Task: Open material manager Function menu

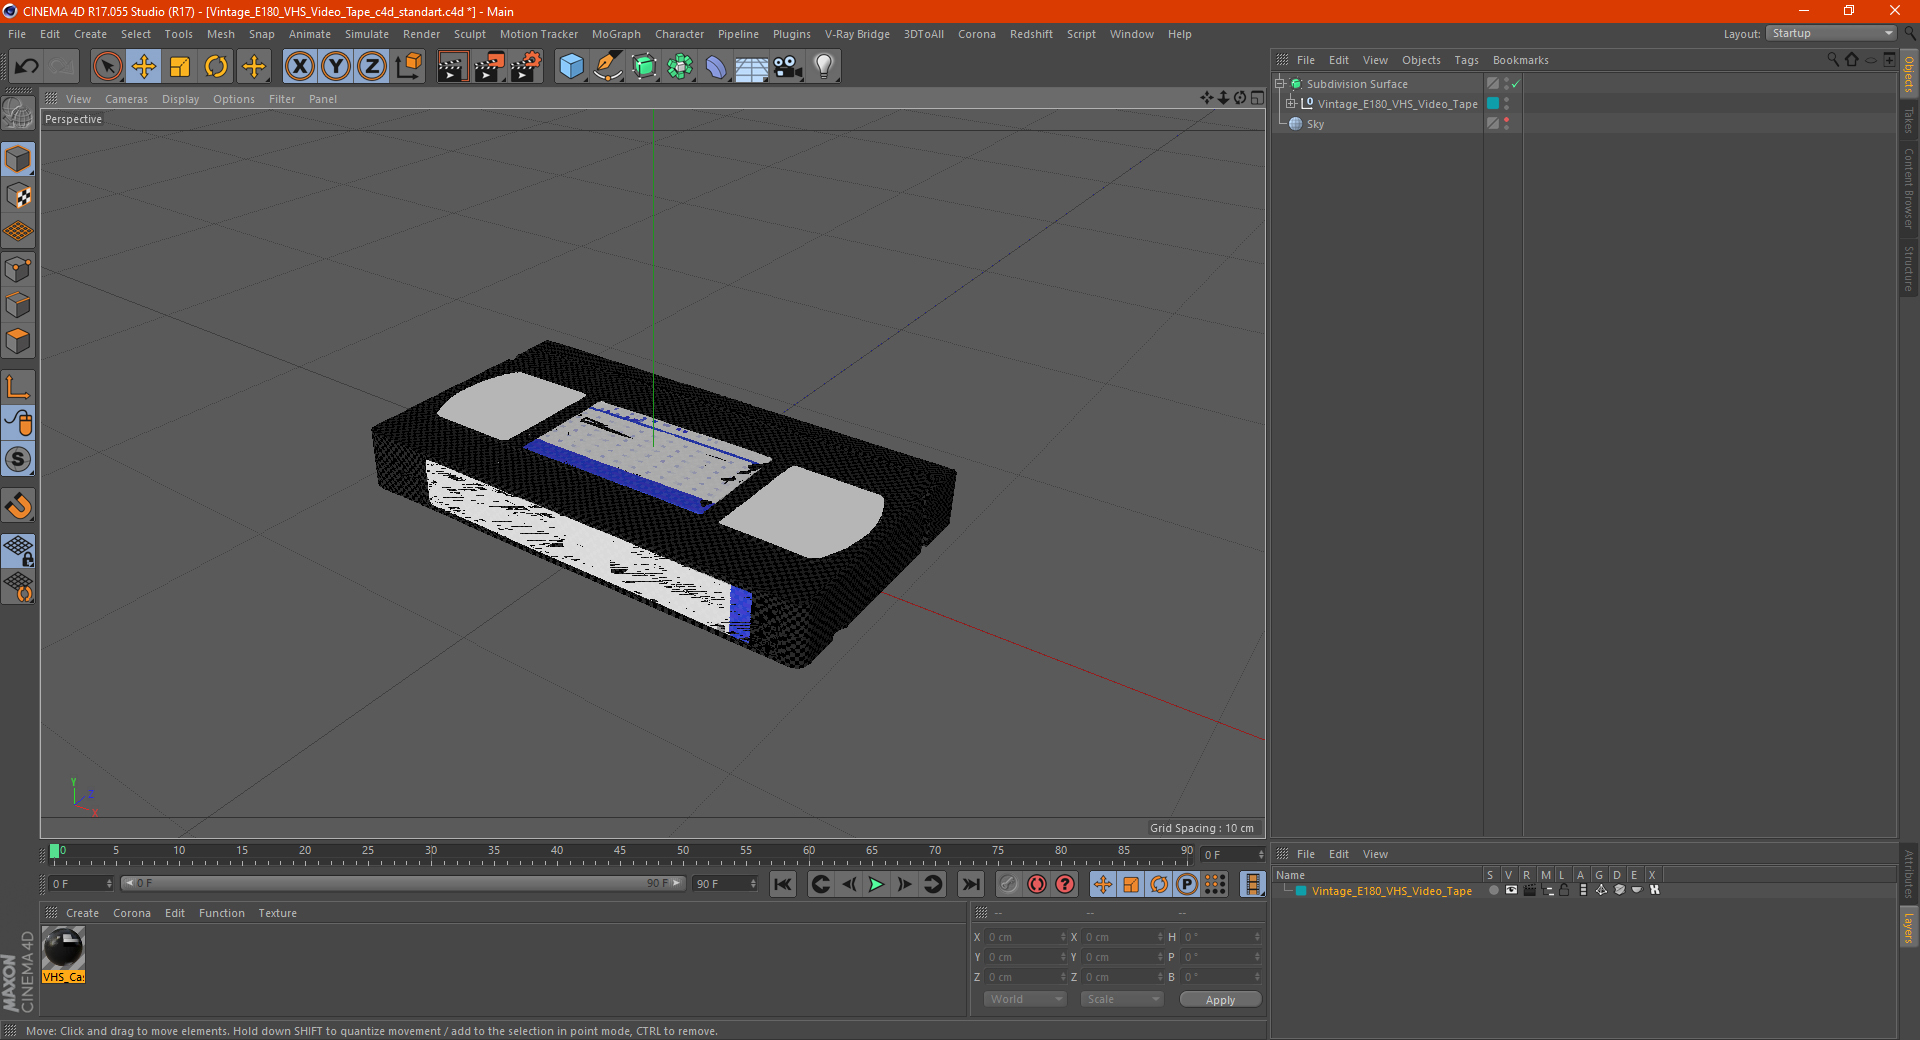Action: coord(221,913)
